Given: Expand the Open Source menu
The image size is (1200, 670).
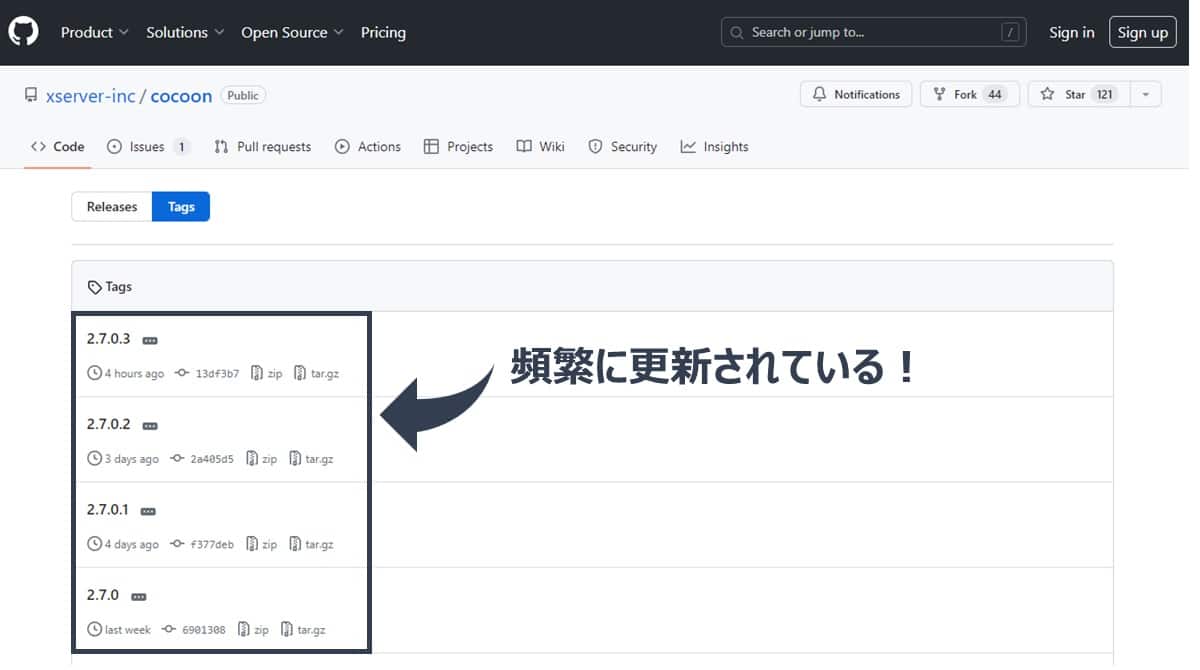Looking at the screenshot, I should click(x=292, y=32).
